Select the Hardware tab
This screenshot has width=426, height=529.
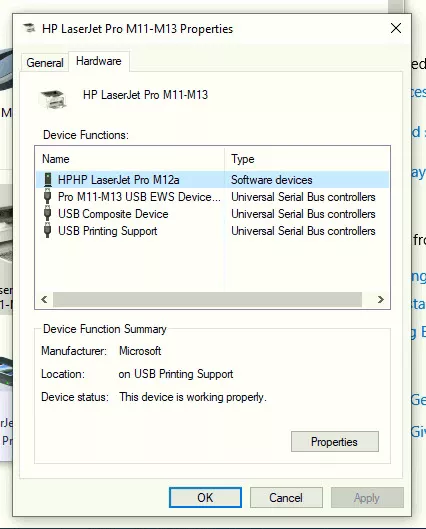tap(99, 61)
